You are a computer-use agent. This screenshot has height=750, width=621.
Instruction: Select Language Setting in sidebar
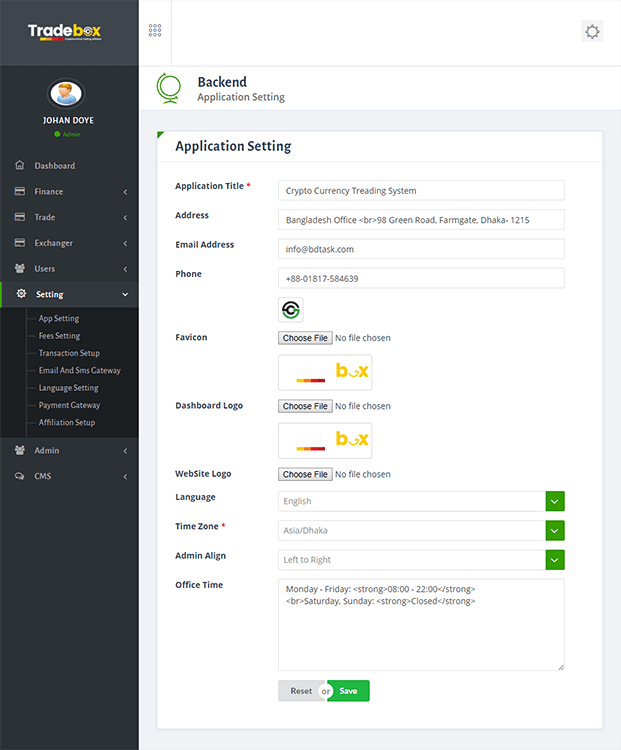click(68, 388)
